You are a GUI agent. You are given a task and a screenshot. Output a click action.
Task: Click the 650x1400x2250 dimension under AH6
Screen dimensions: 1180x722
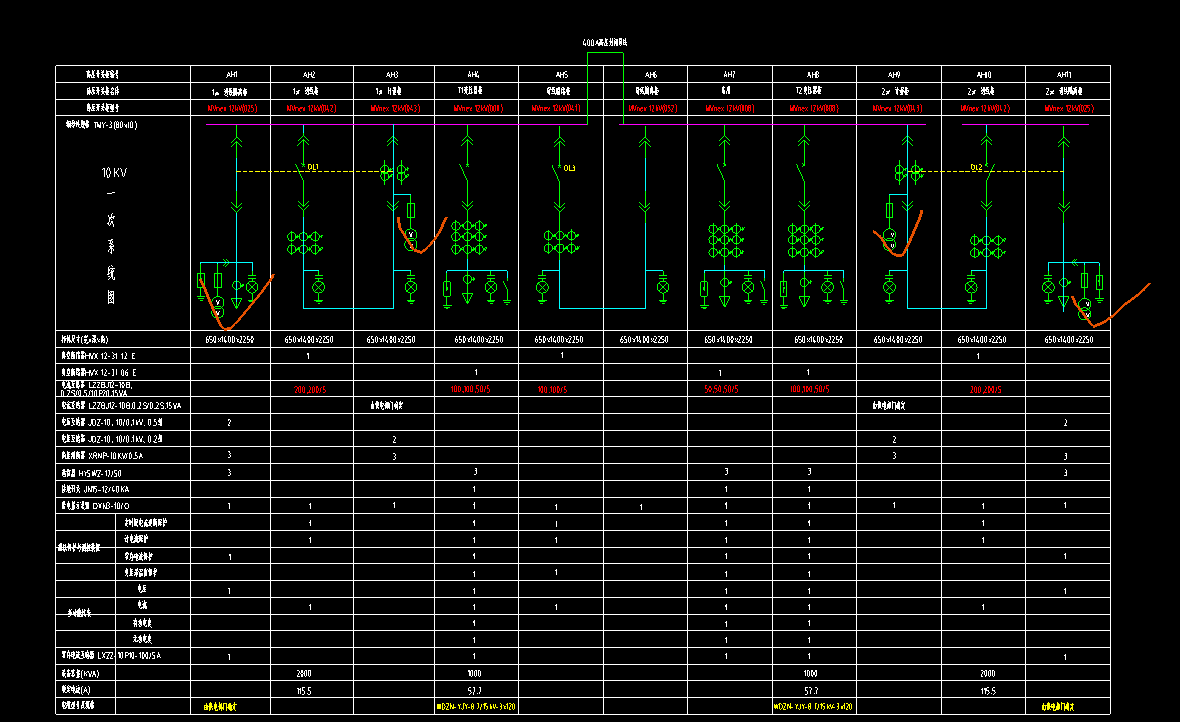644,340
